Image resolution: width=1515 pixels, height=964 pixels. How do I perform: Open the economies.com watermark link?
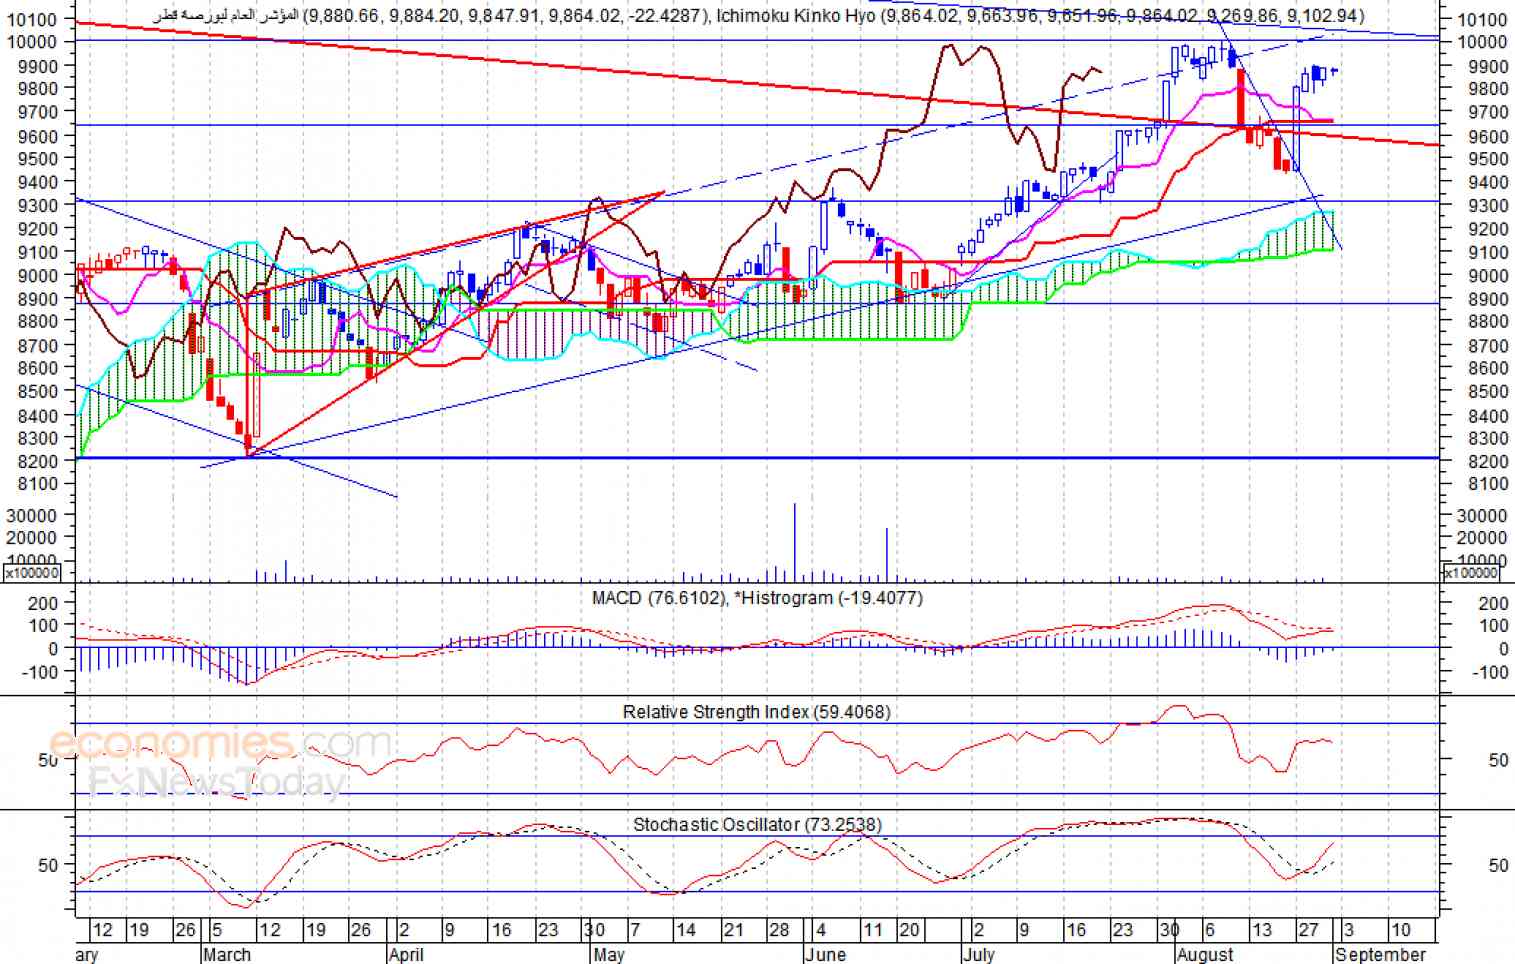coord(220,745)
